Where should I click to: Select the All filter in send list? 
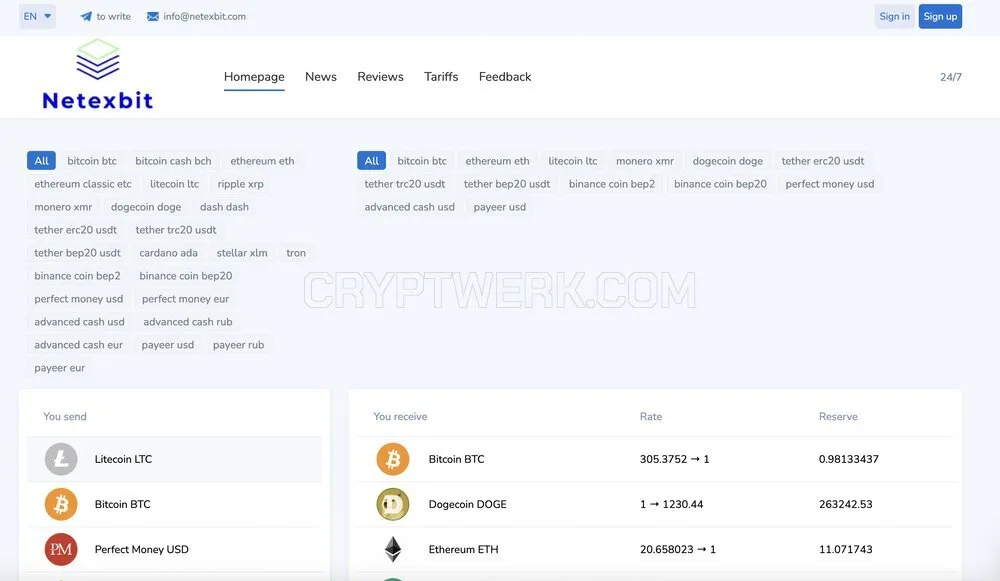(x=41, y=161)
